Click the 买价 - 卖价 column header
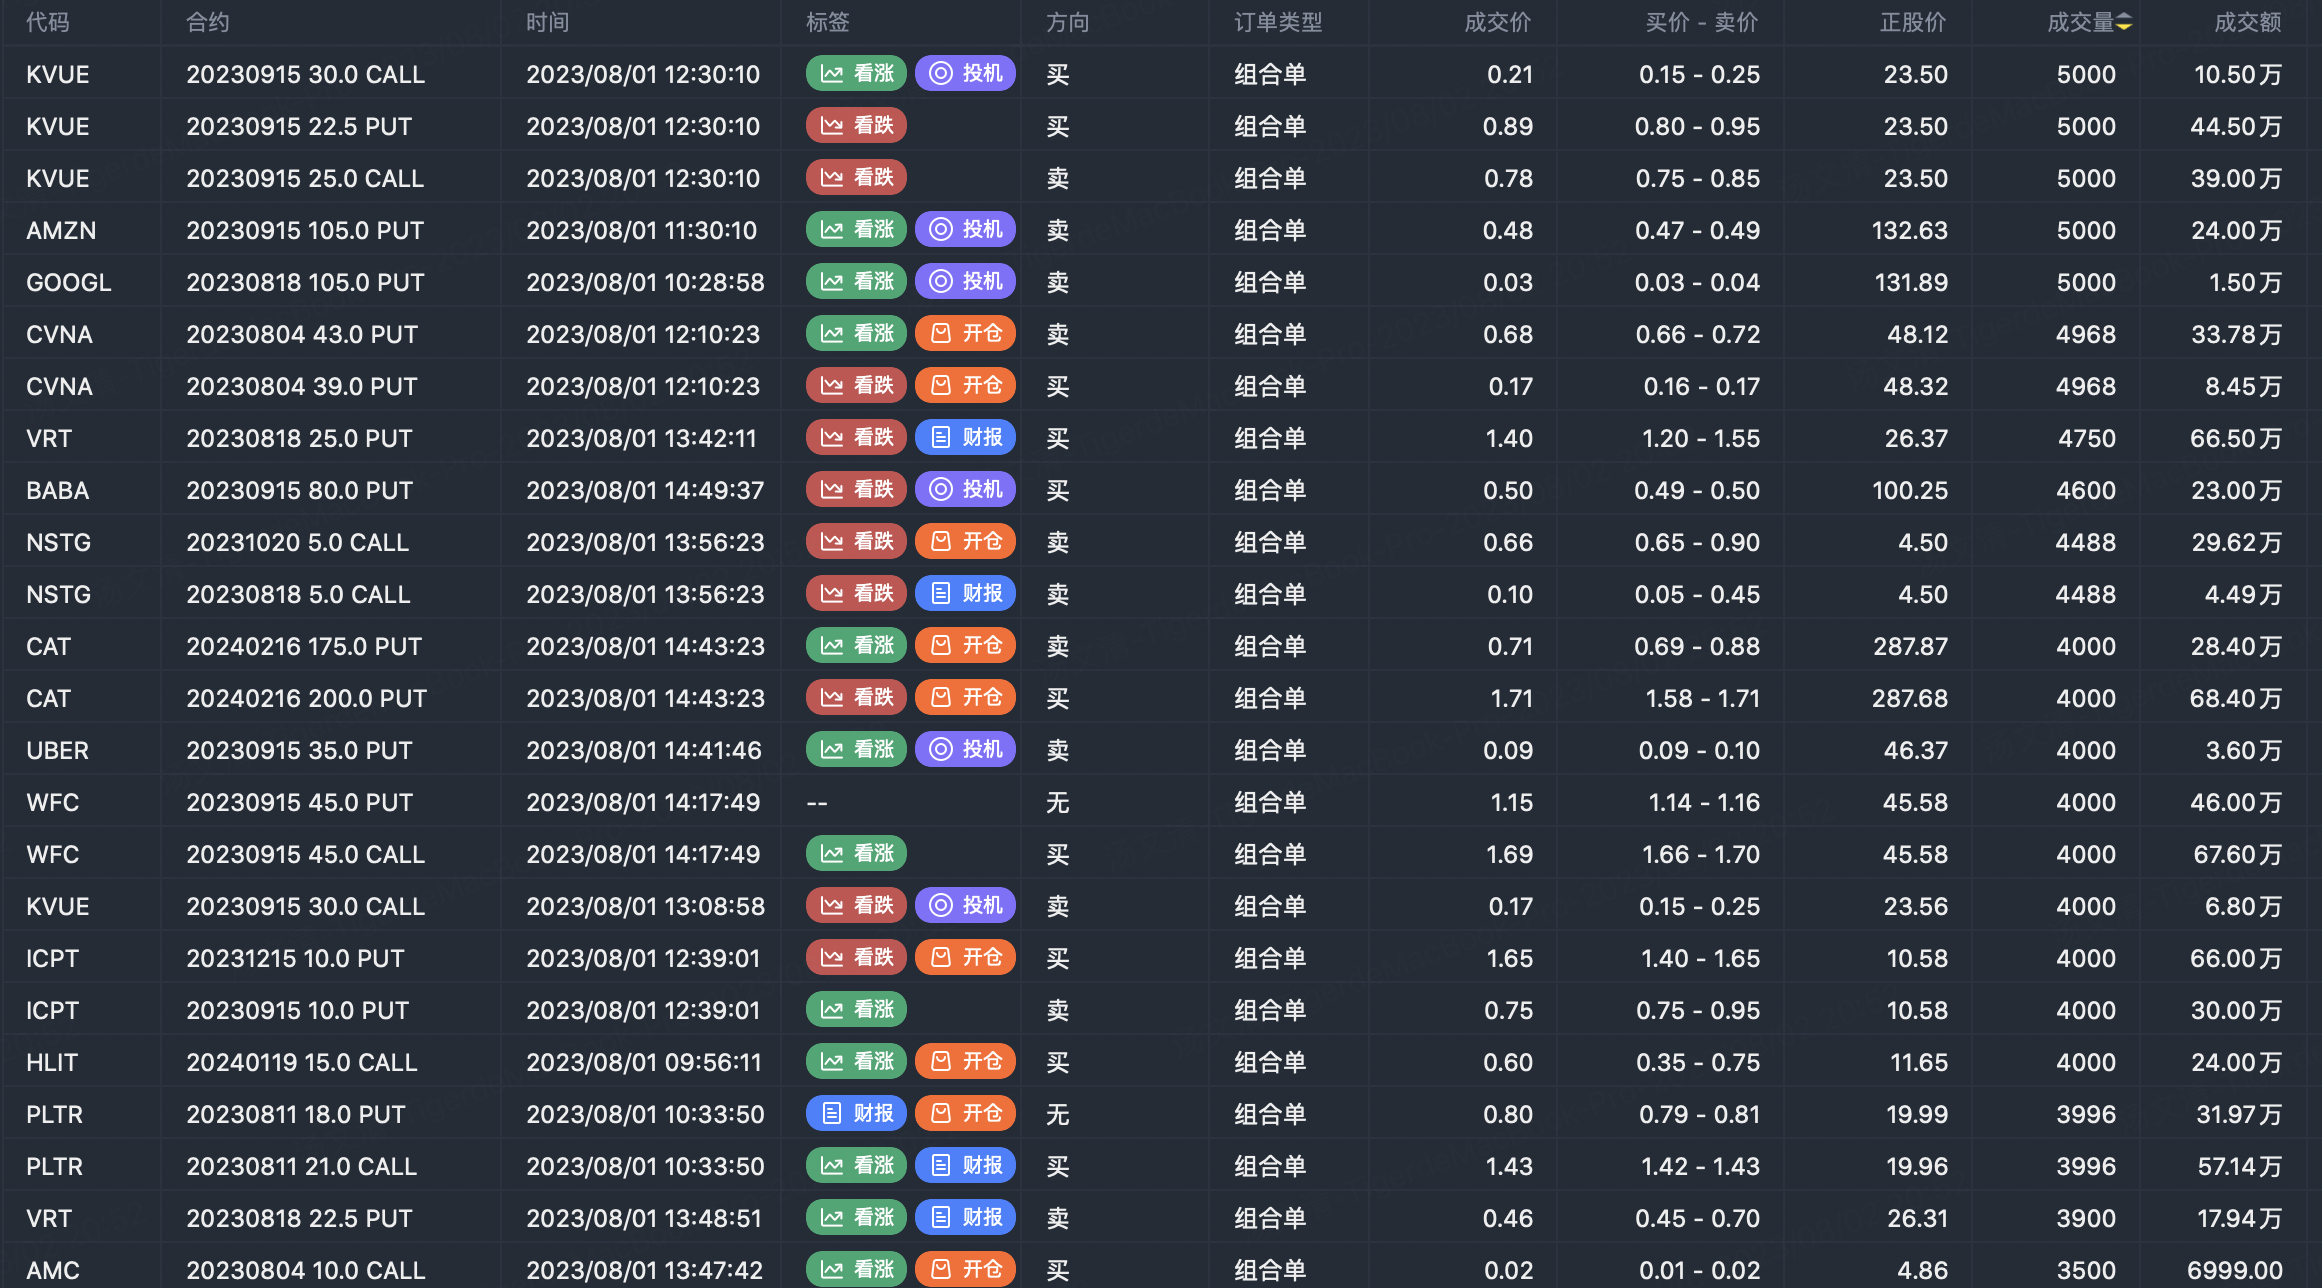 [1702, 22]
